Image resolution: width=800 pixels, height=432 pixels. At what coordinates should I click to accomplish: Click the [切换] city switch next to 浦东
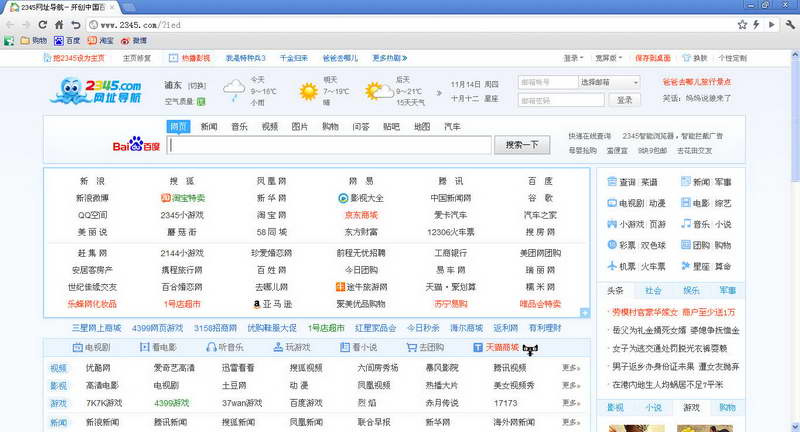pos(197,85)
